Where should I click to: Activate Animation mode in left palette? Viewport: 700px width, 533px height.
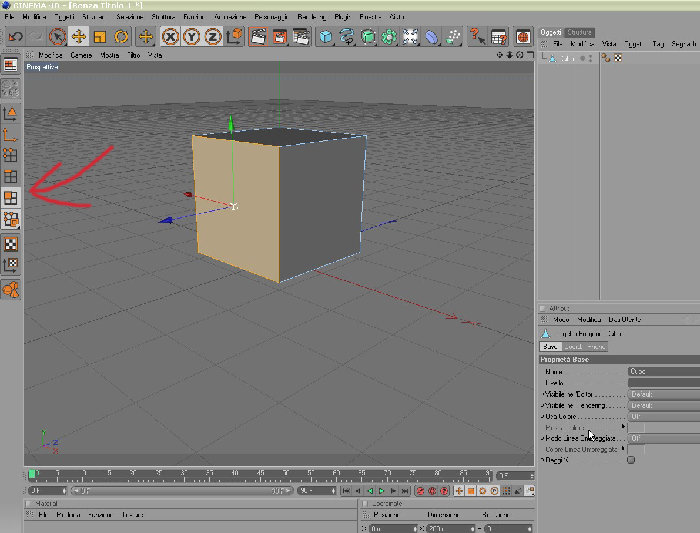click(x=11, y=290)
